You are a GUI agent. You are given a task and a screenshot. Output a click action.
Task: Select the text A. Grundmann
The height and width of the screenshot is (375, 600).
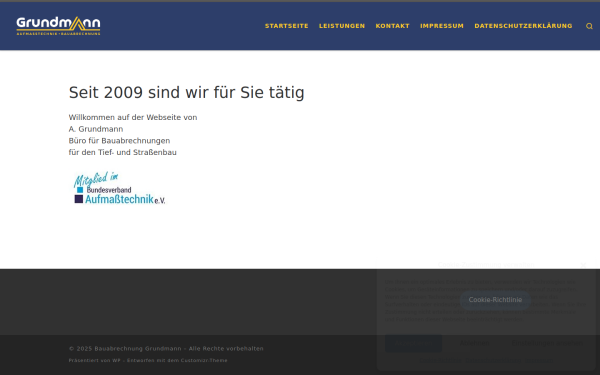96,129
